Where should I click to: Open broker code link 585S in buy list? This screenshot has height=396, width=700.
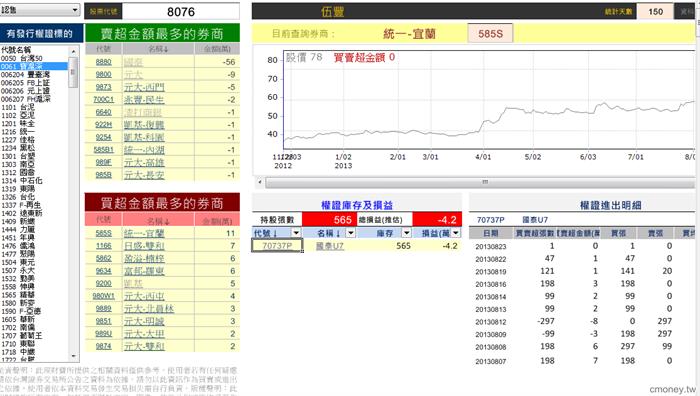(x=103, y=233)
